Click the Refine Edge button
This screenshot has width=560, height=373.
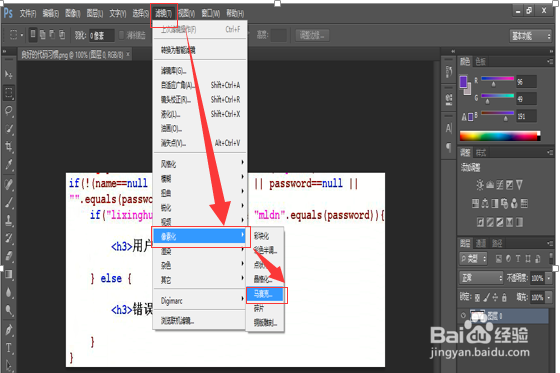point(312,35)
